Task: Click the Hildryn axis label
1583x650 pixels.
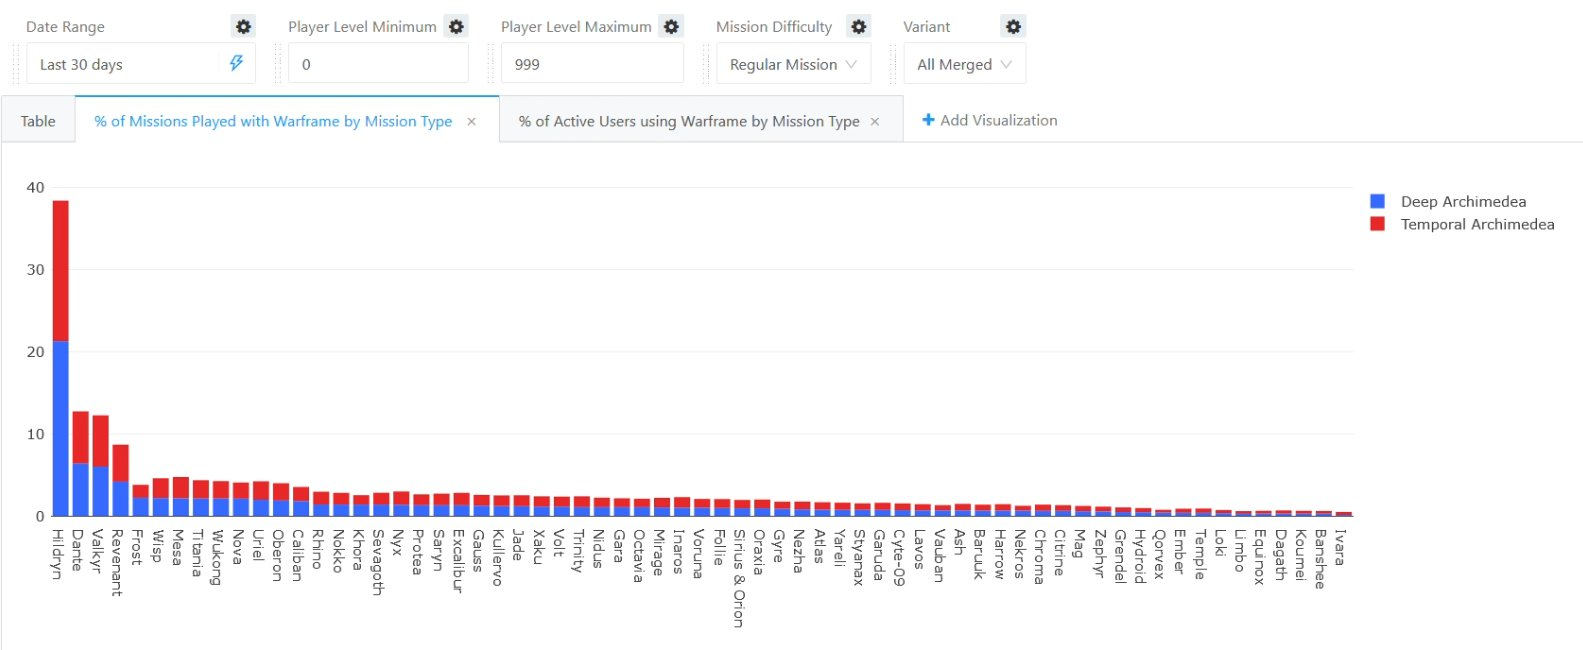Action: (58, 554)
